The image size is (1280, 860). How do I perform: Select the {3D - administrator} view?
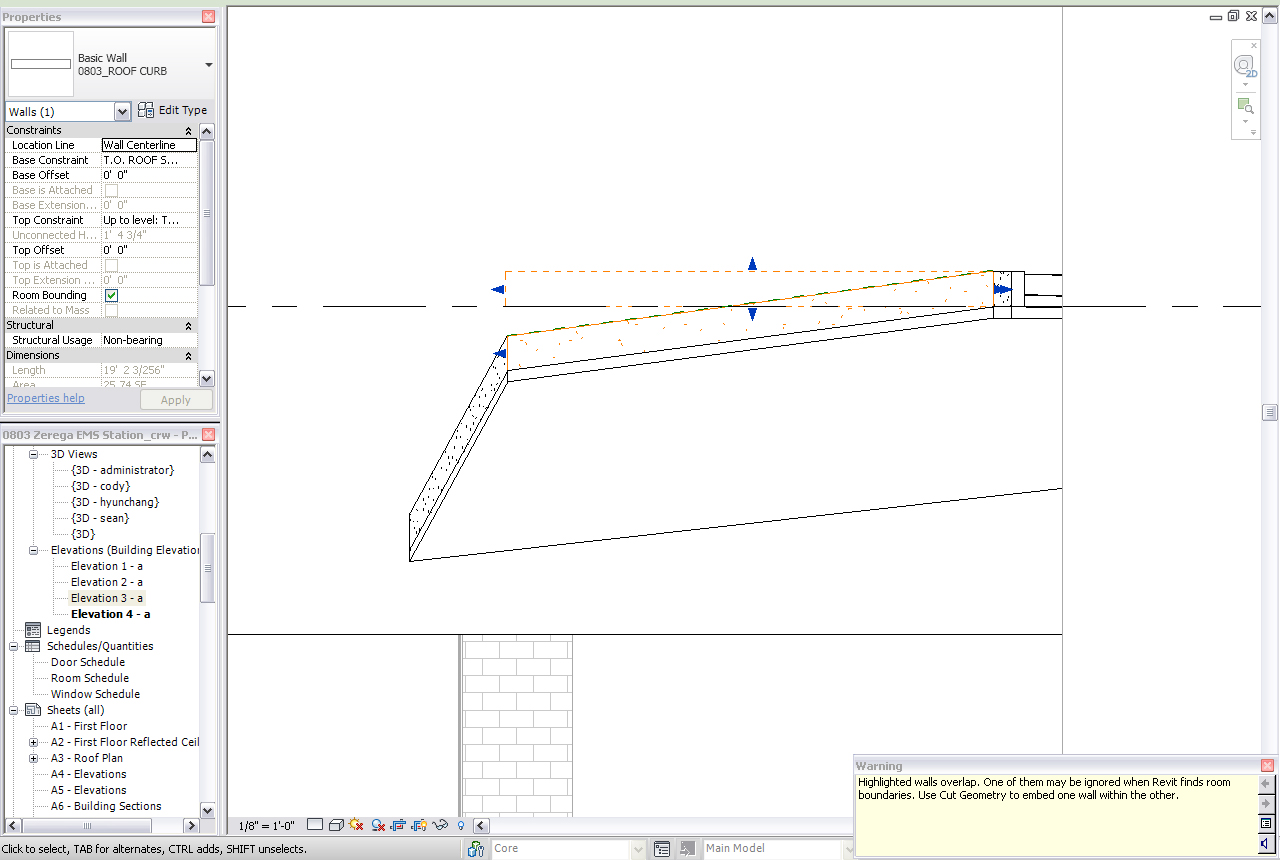[x=122, y=470]
